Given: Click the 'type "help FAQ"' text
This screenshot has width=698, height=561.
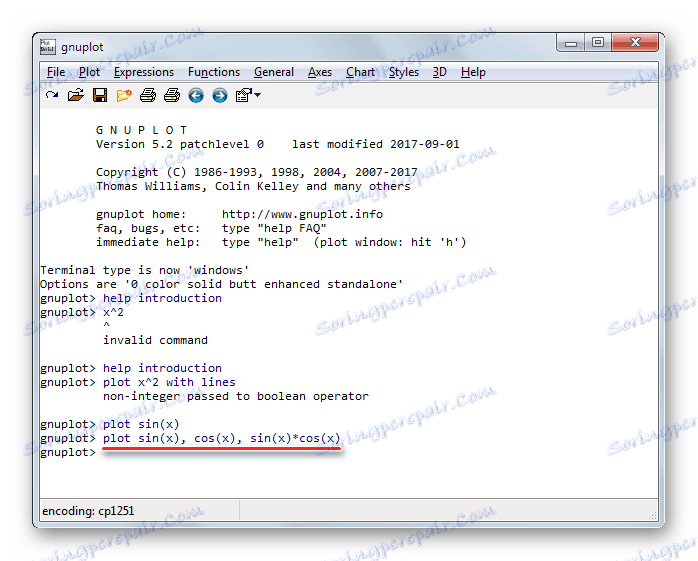Looking at the screenshot, I should click(x=274, y=228).
